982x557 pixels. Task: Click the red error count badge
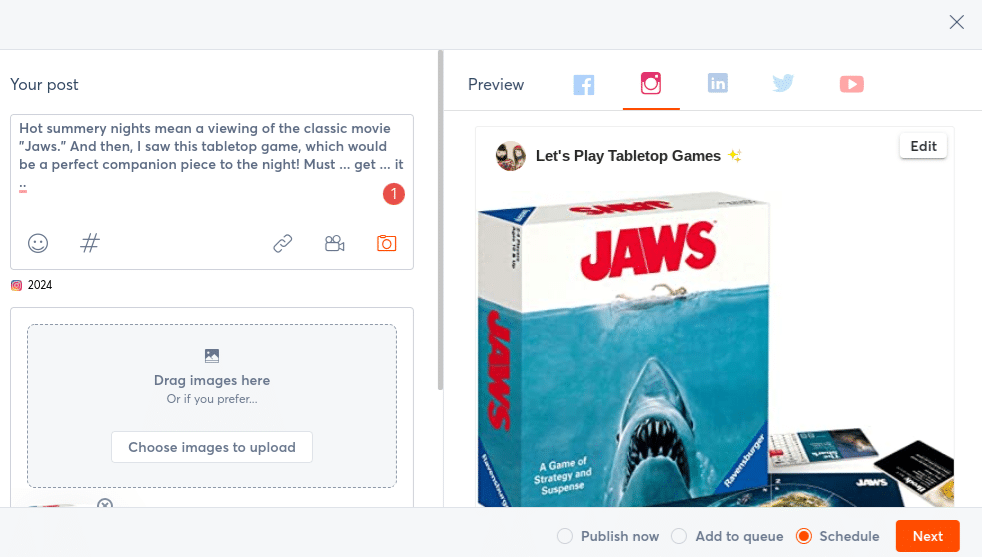tap(394, 194)
